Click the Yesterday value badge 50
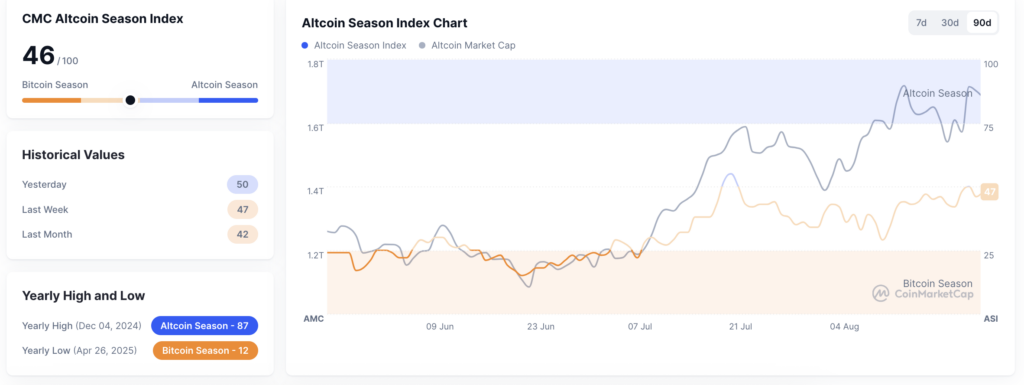Viewport: 1024px width, 385px height. tap(242, 185)
